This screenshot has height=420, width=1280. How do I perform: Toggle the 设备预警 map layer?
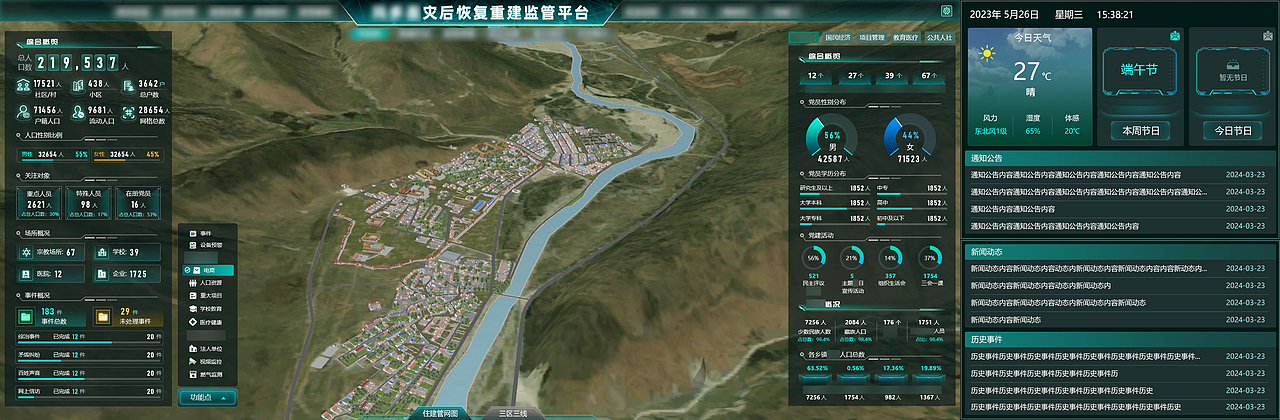pos(205,245)
